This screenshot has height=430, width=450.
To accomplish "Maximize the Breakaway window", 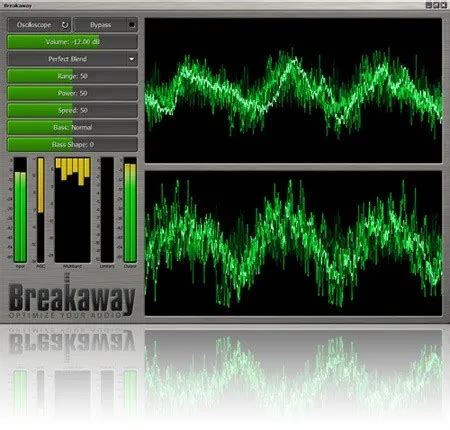I will (436, 5).
